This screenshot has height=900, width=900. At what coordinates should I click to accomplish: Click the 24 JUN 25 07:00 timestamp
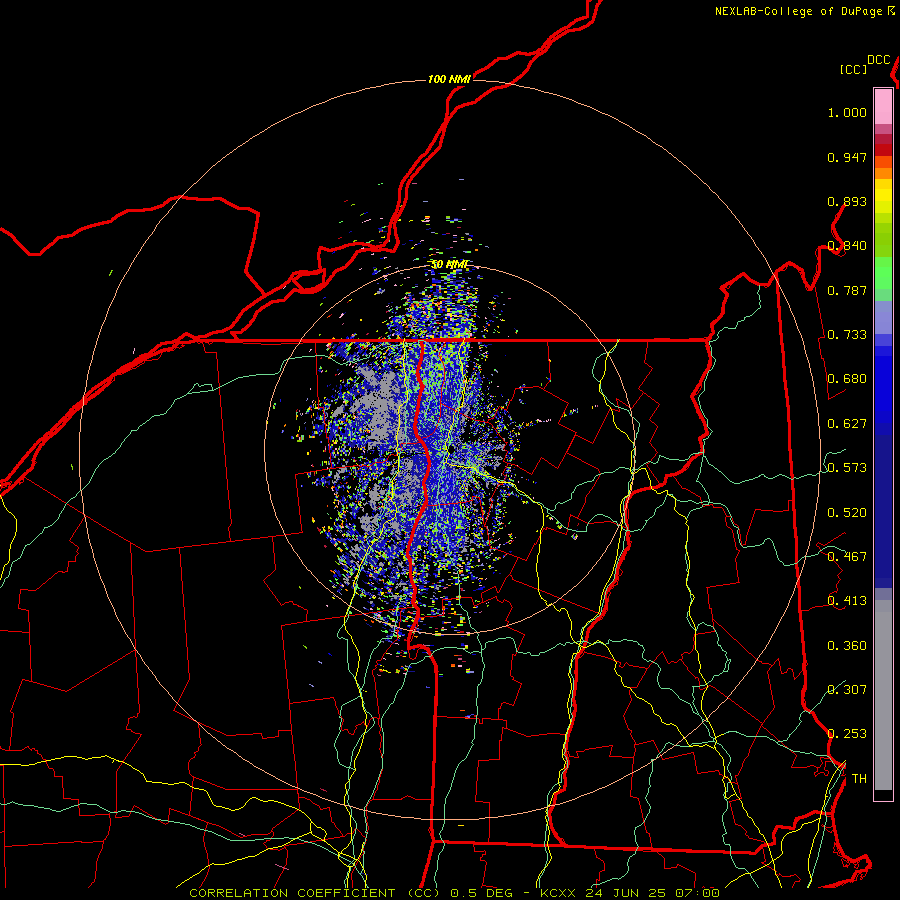click(x=653, y=893)
